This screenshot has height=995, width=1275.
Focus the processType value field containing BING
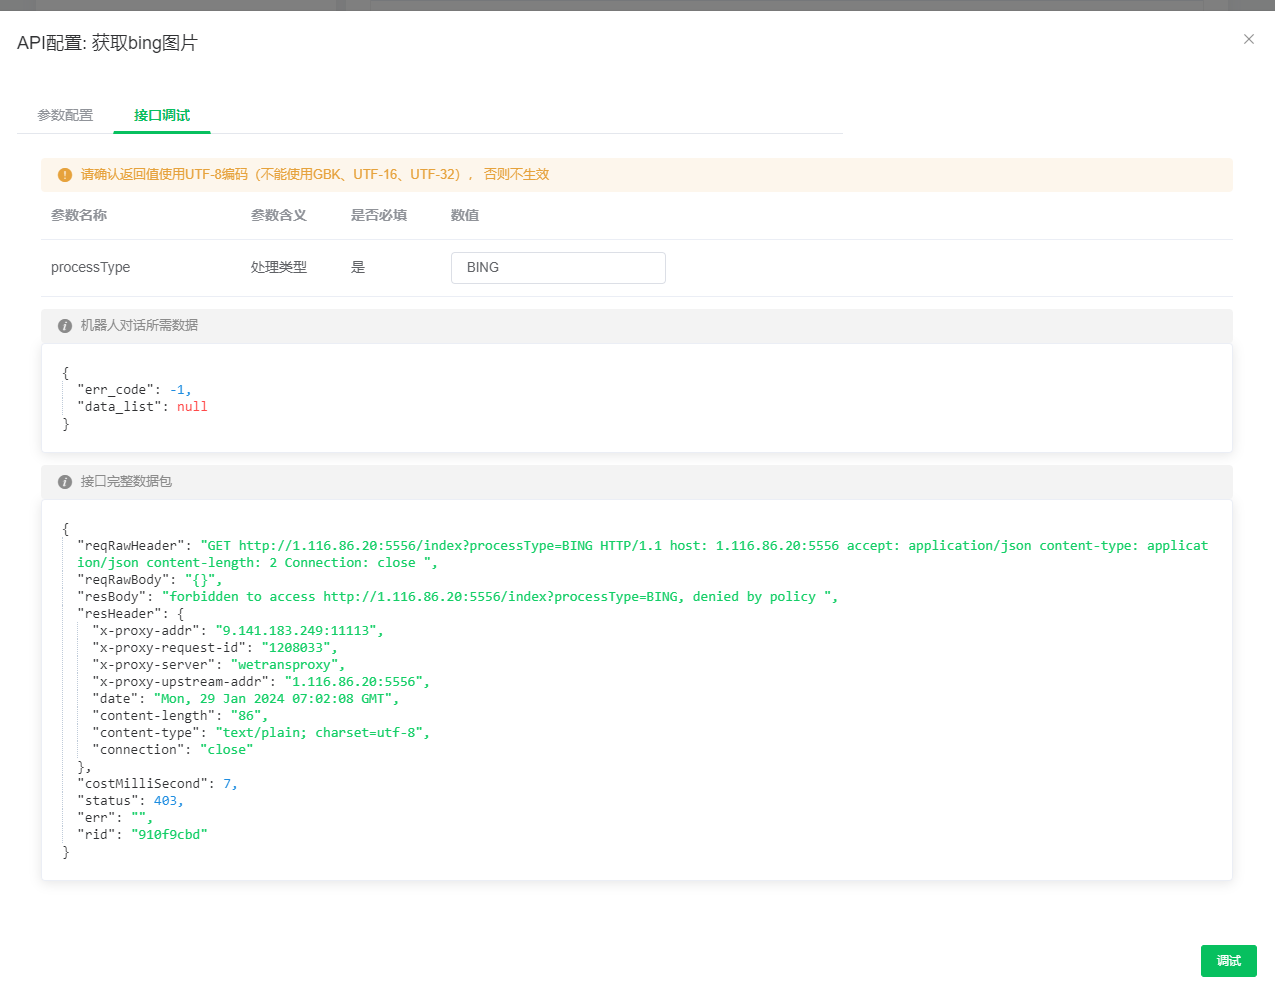[x=558, y=268]
